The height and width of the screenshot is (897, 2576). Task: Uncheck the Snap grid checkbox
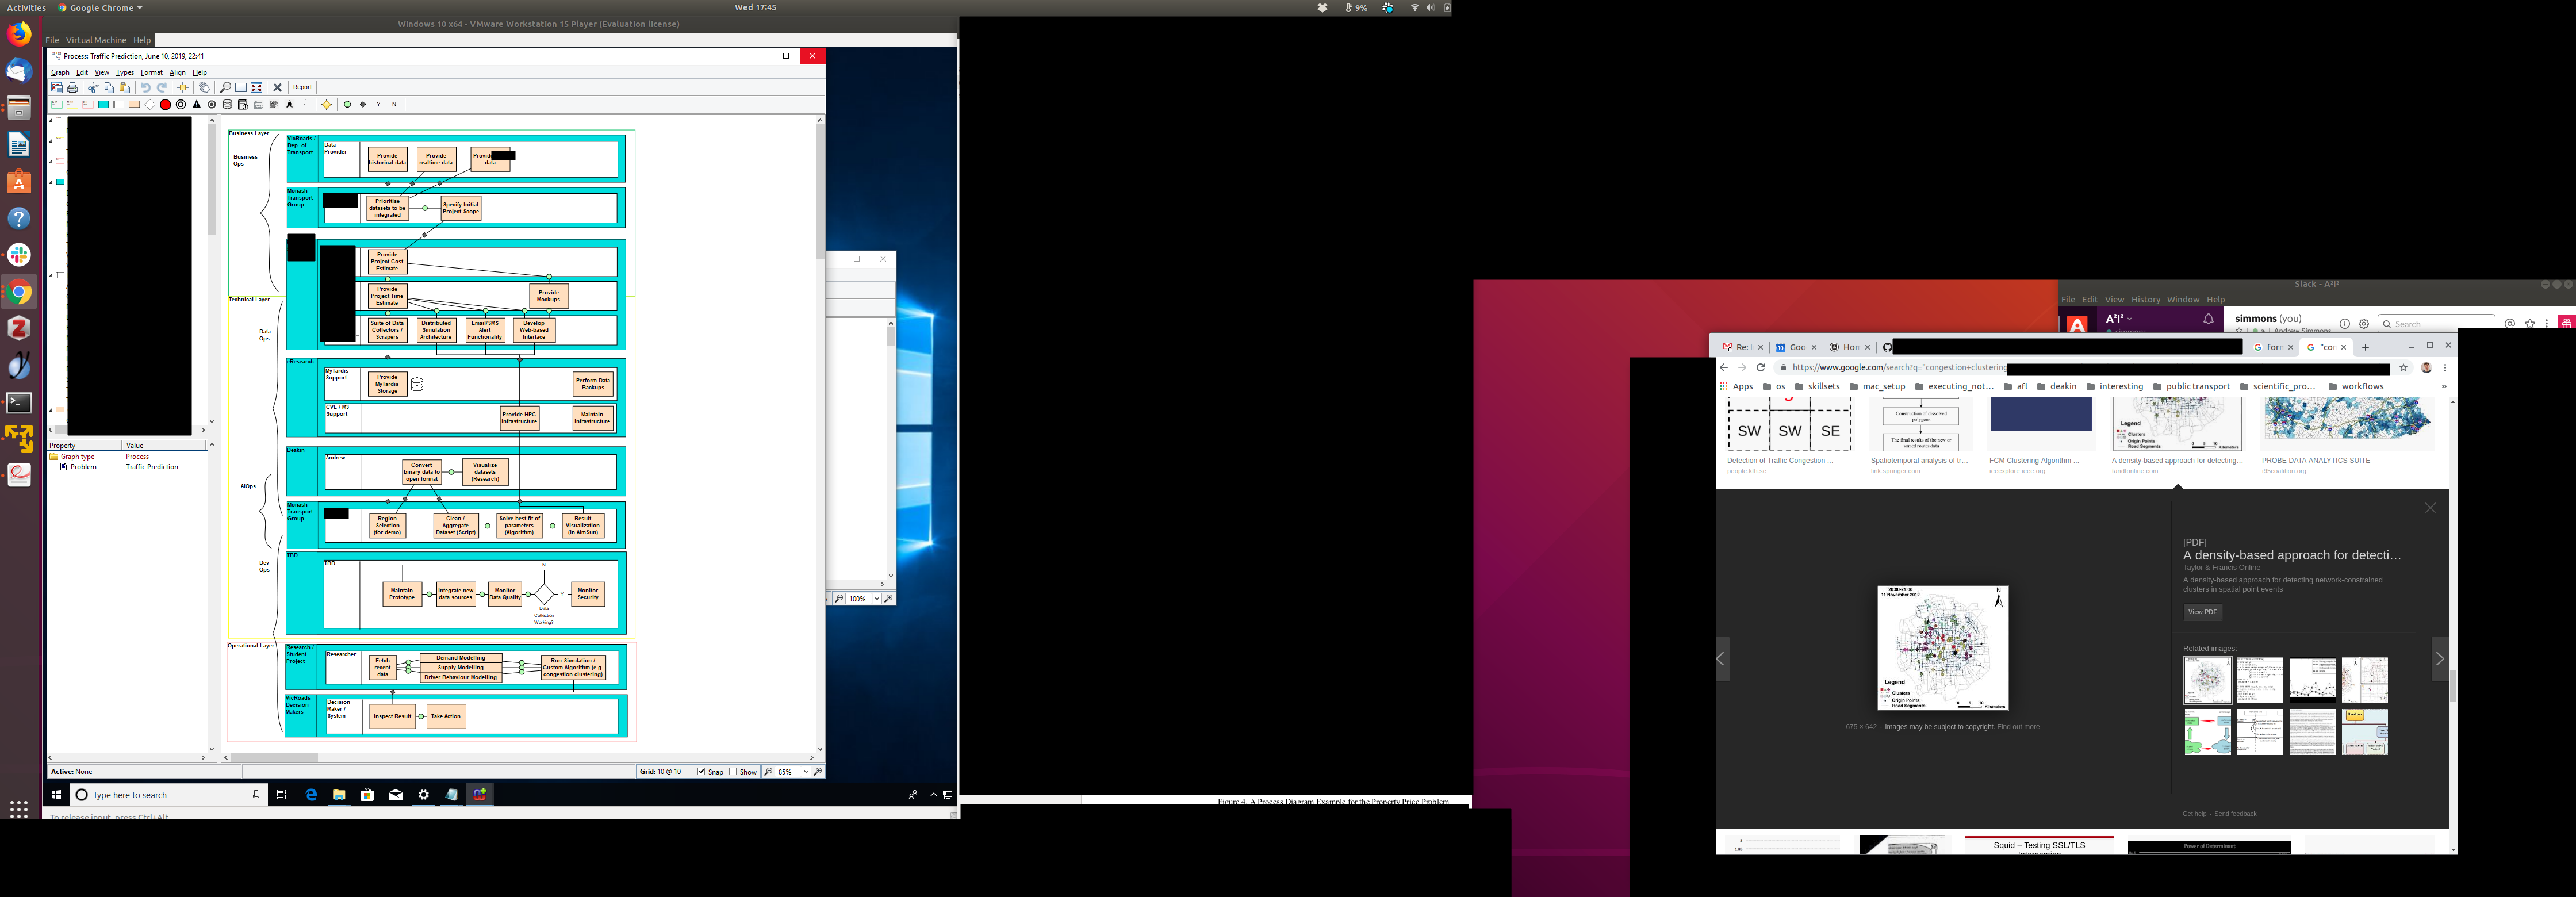(701, 771)
